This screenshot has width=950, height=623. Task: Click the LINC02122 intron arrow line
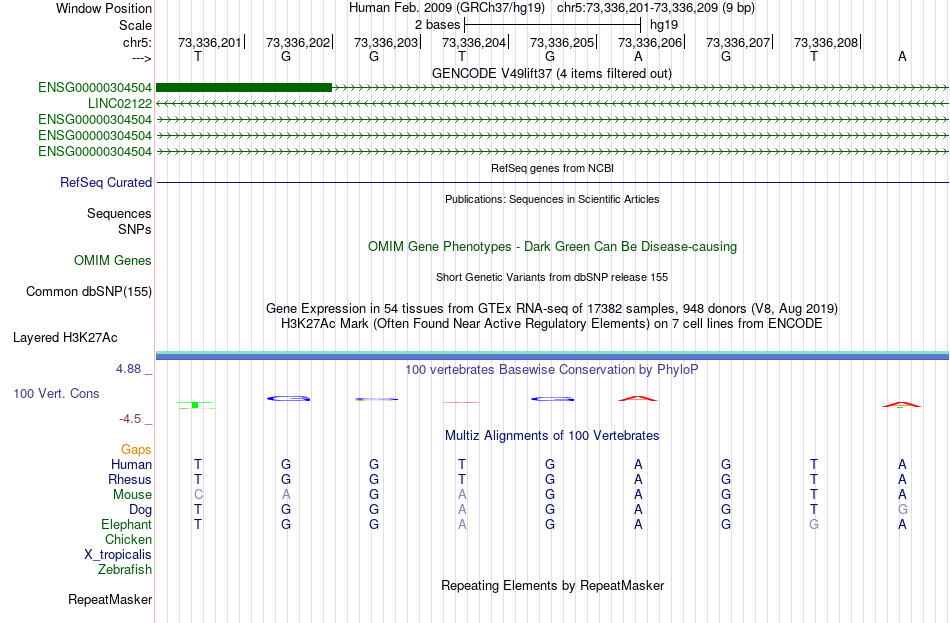552,104
